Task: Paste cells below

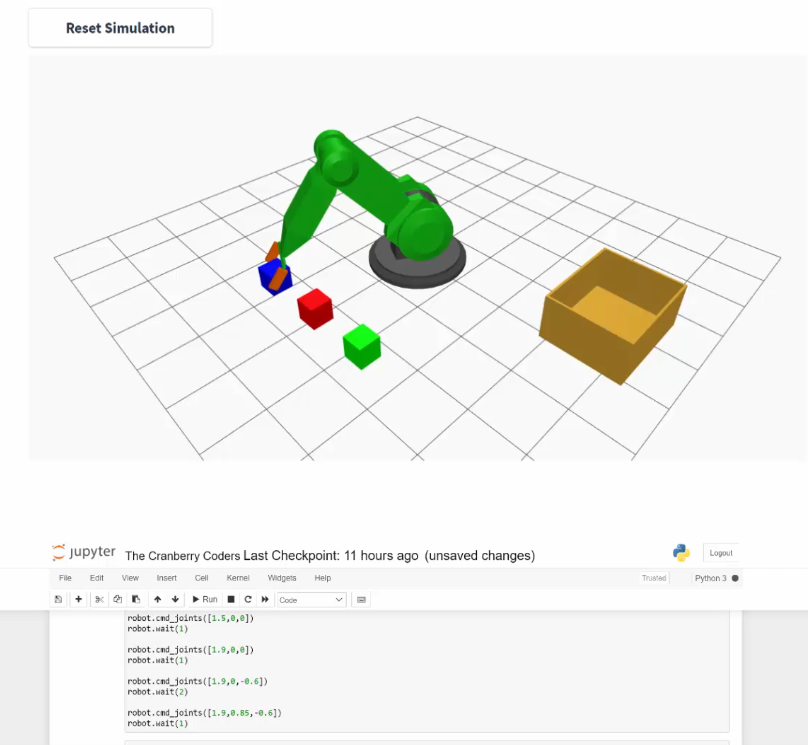Action: (136, 599)
